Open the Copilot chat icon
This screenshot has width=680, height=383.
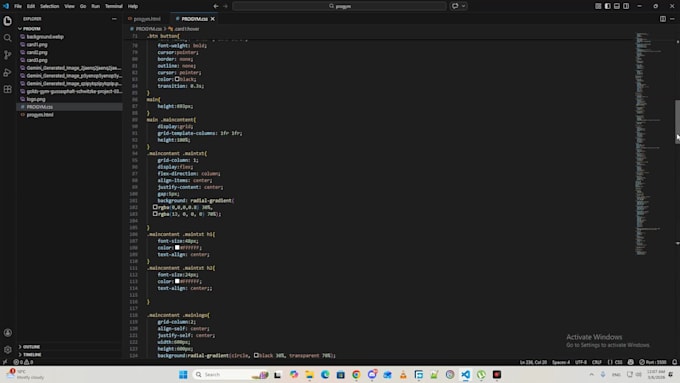tap(455, 6)
